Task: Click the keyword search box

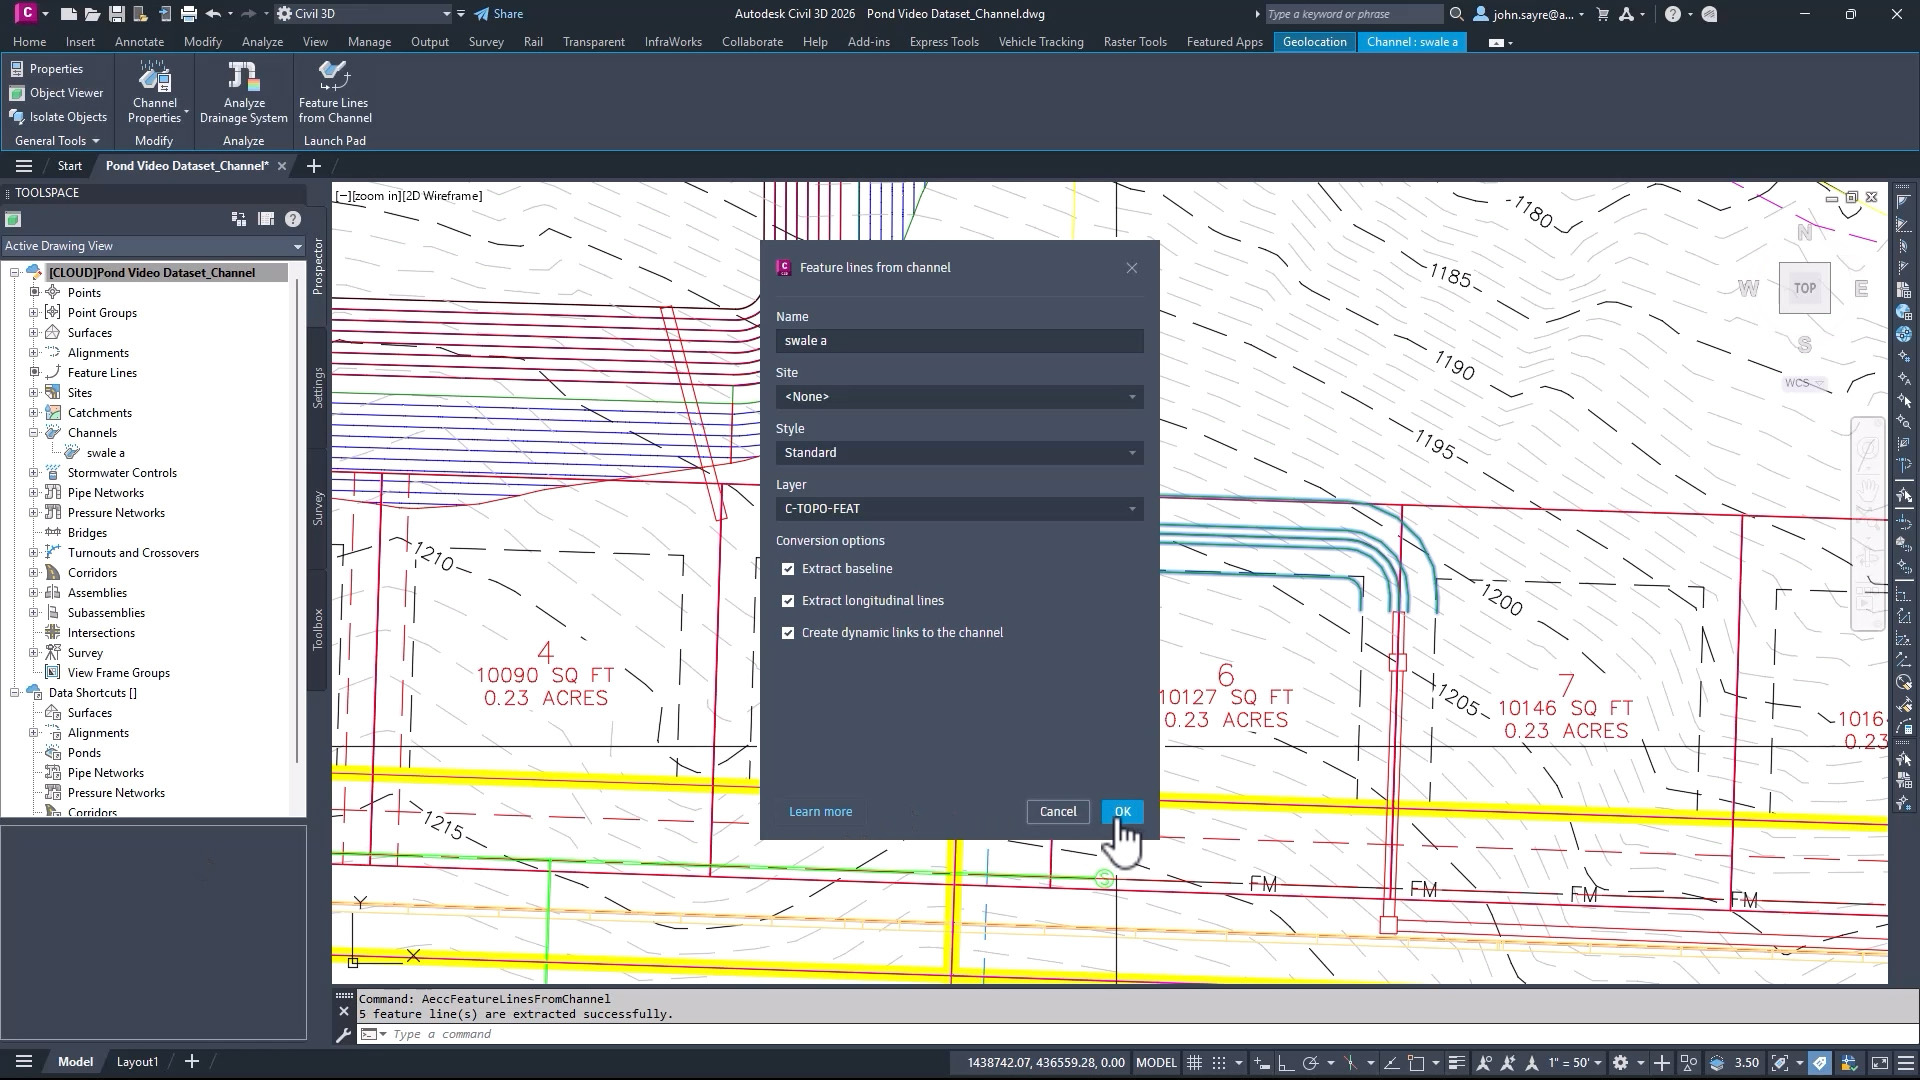Action: tap(1352, 14)
